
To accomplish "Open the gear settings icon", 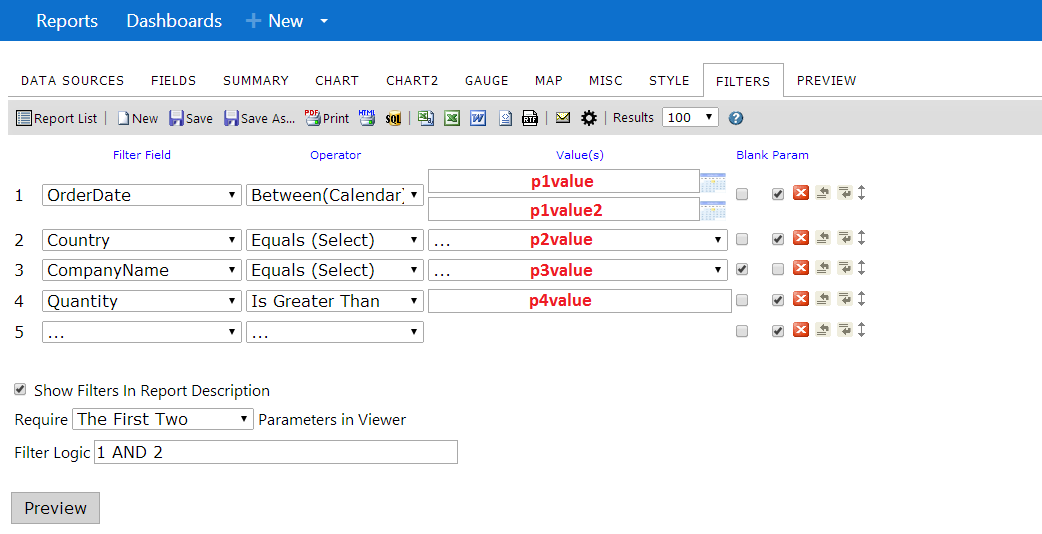I will (589, 118).
